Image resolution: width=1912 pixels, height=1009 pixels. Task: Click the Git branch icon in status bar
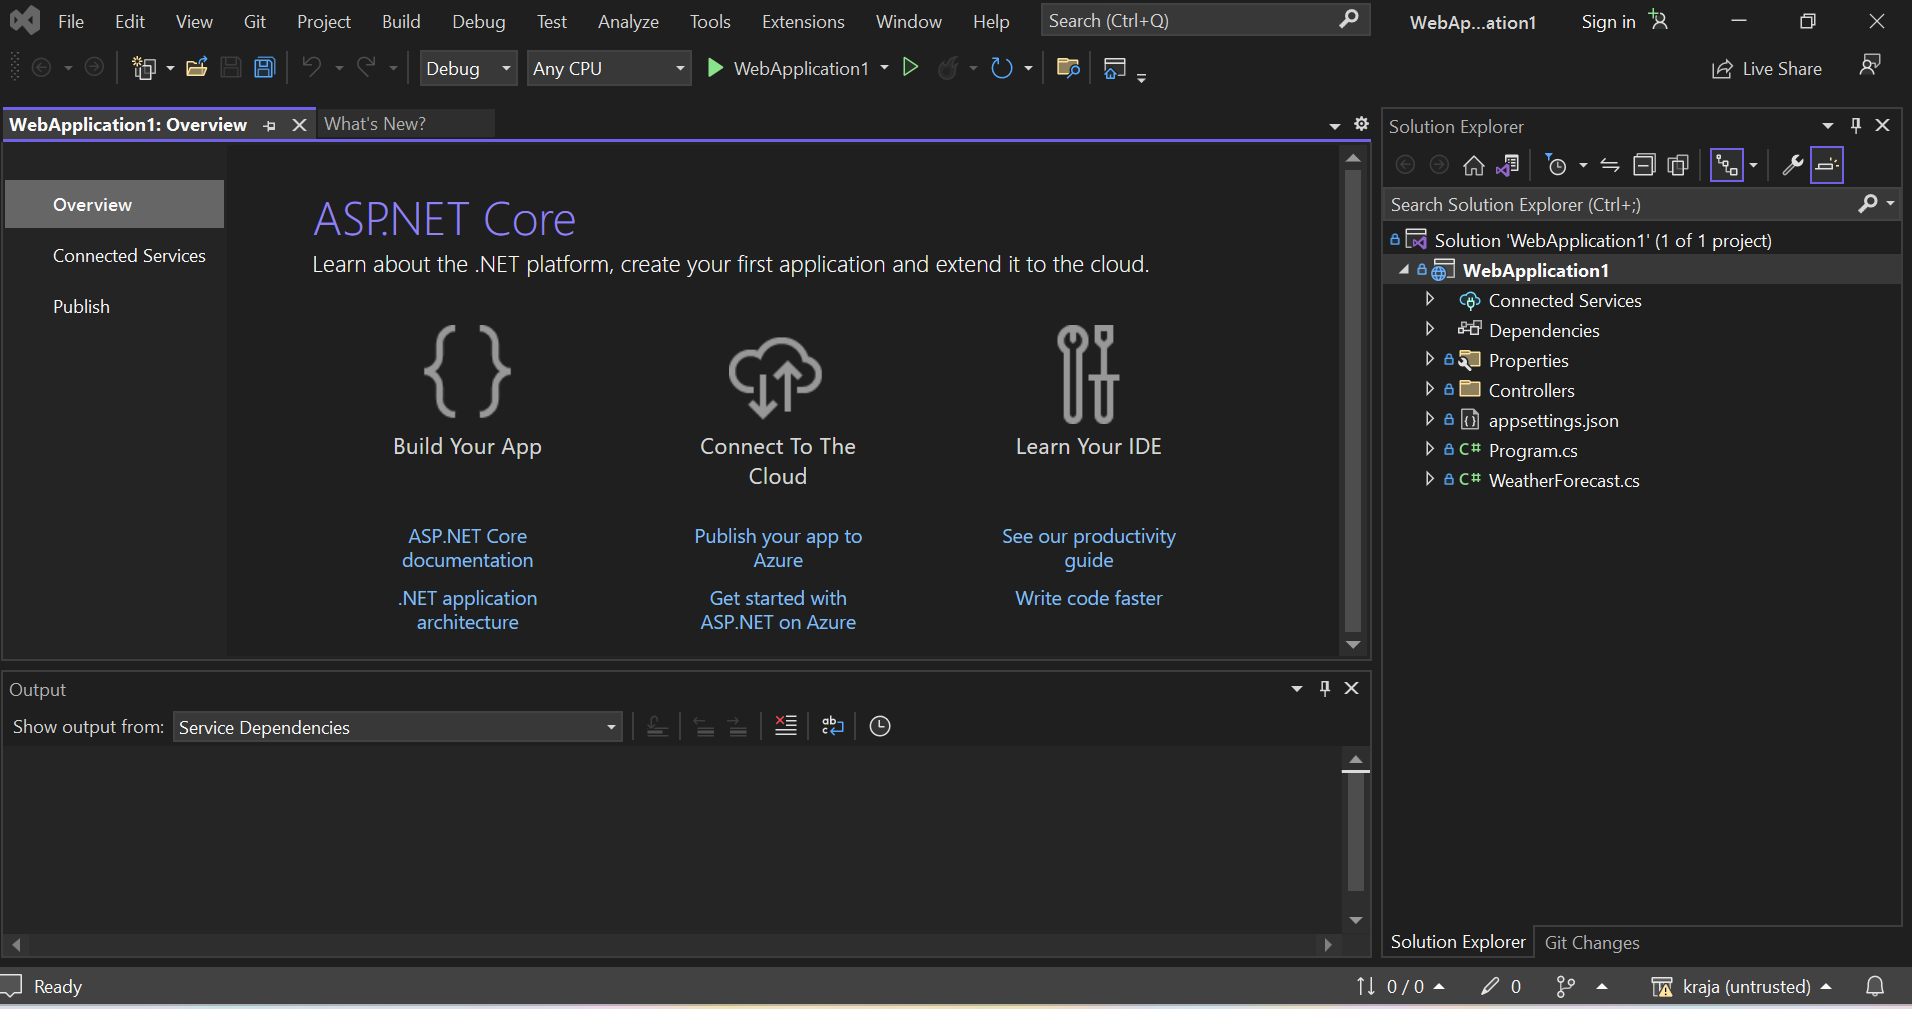[1566, 986]
